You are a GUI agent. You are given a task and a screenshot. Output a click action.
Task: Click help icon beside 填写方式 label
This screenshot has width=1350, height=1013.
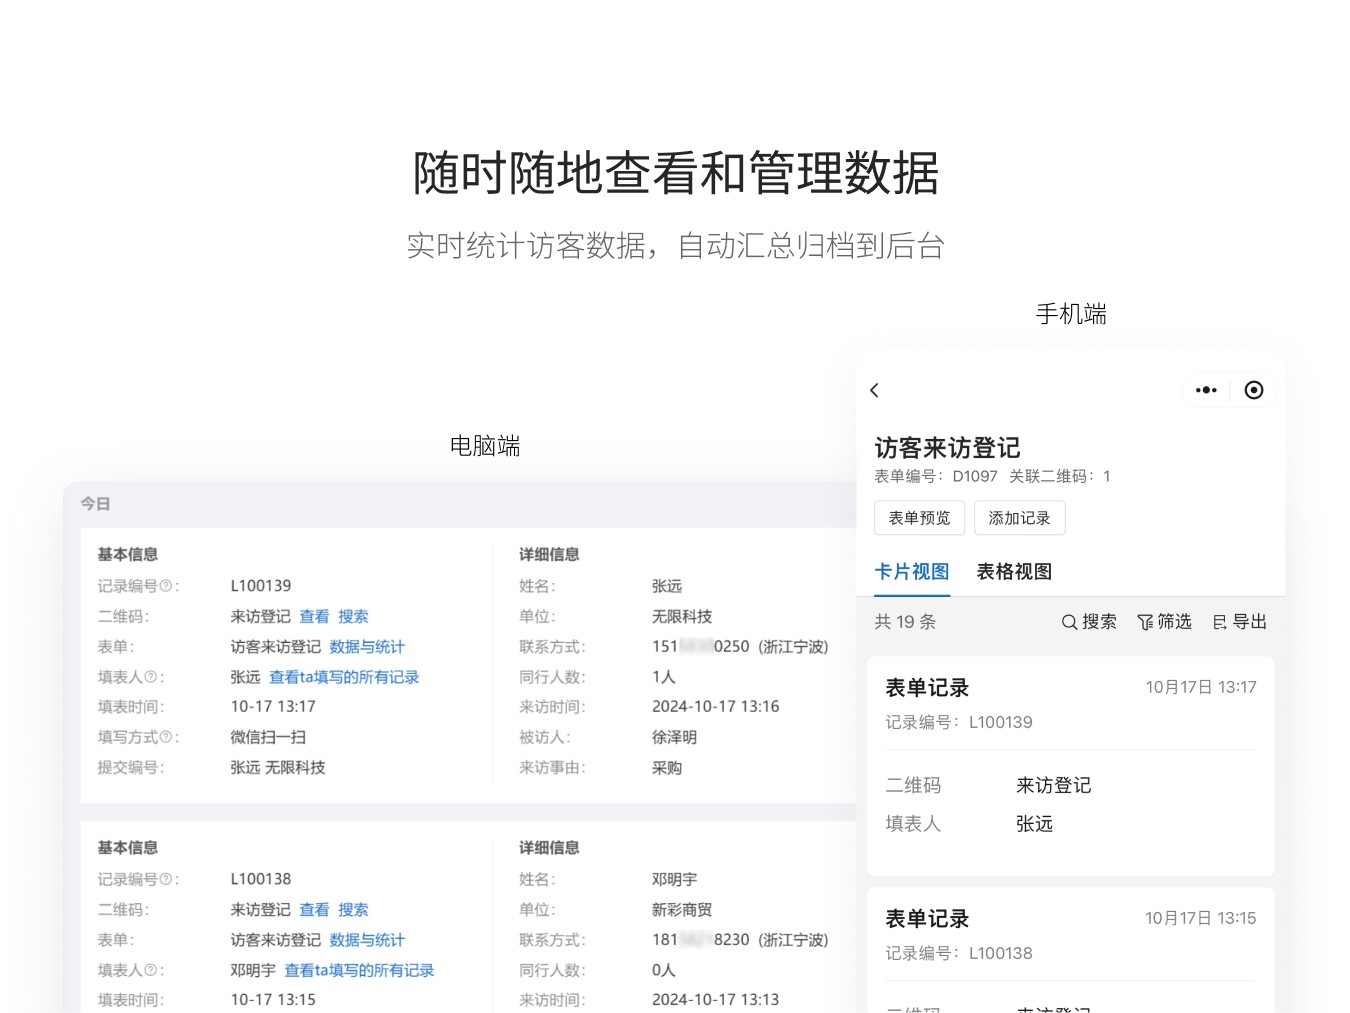[x=165, y=737]
